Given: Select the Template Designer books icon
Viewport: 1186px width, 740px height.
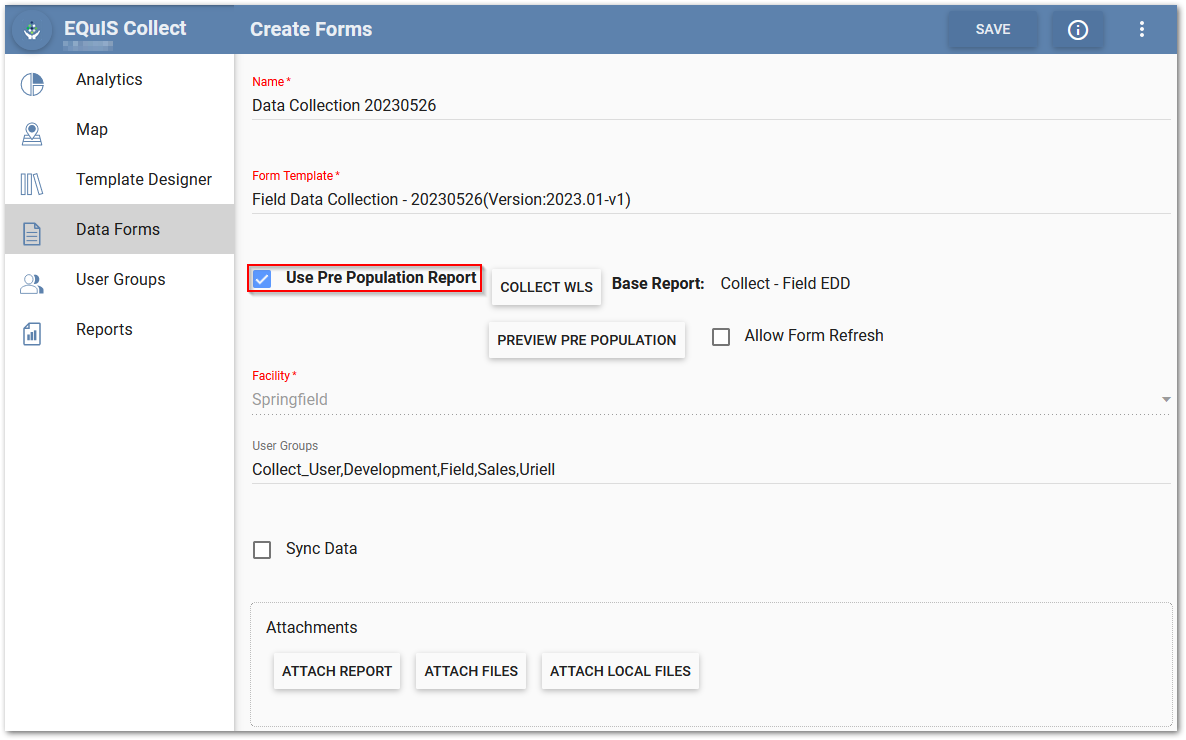Looking at the screenshot, I should click(32, 184).
